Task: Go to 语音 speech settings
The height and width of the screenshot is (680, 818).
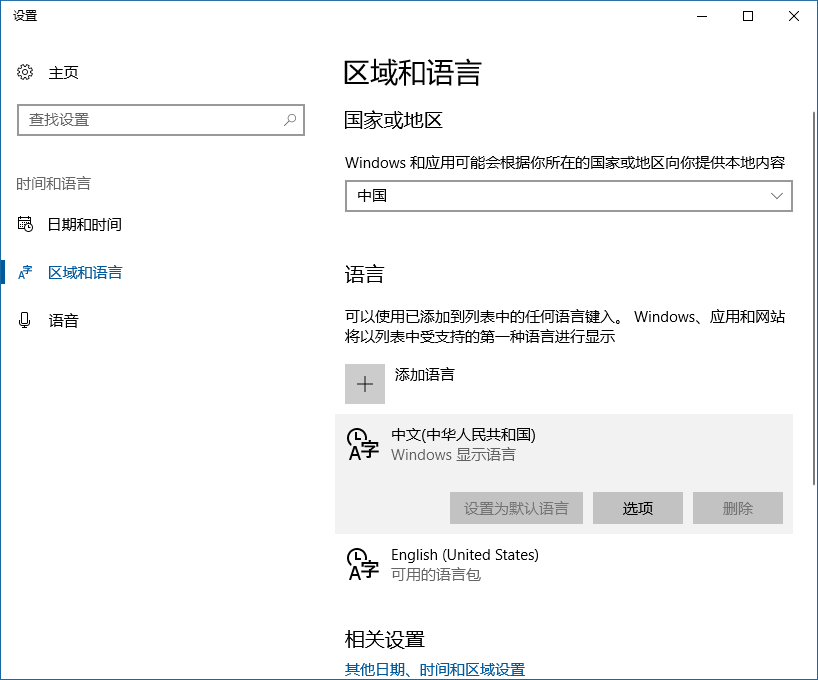Action: click(x=64, y=320)
